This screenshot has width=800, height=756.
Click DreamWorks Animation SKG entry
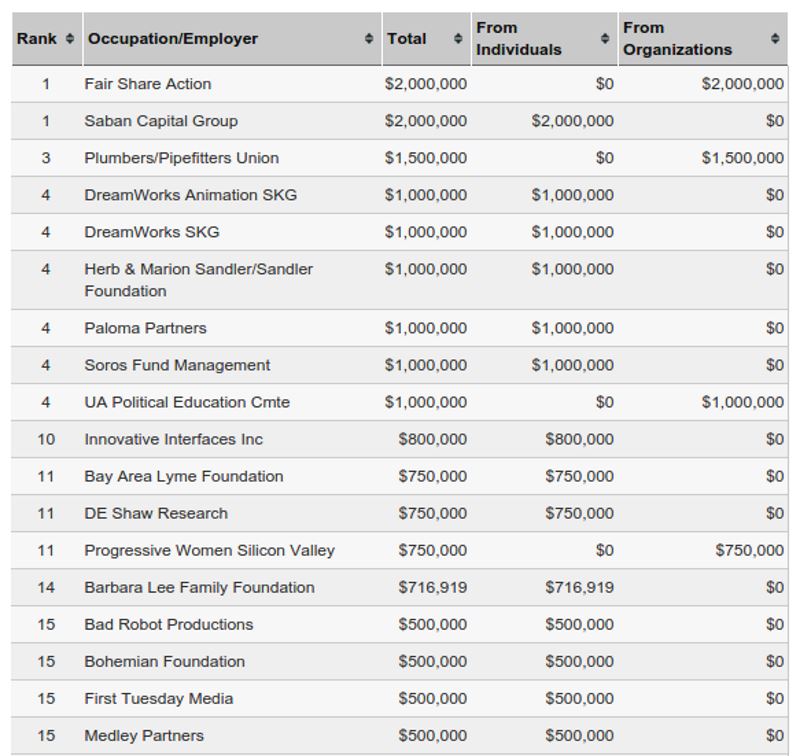190,195
